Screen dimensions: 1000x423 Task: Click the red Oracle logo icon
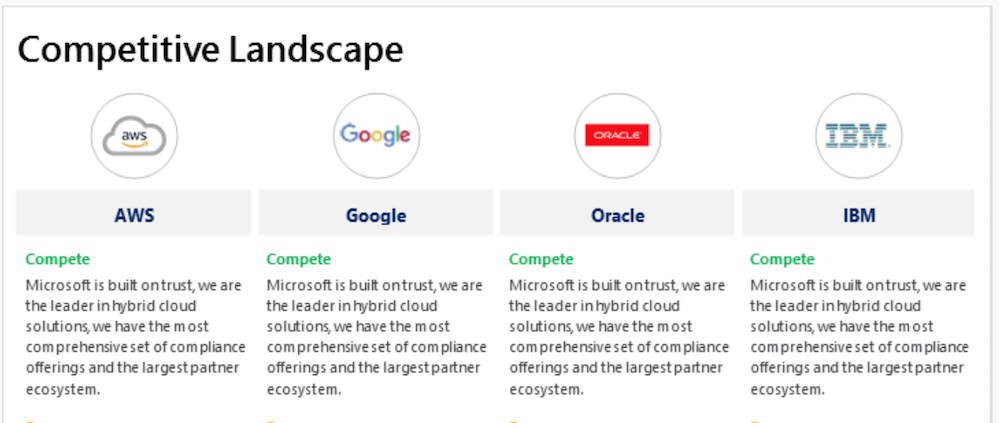pyautogui.click(x=617, y=136)
